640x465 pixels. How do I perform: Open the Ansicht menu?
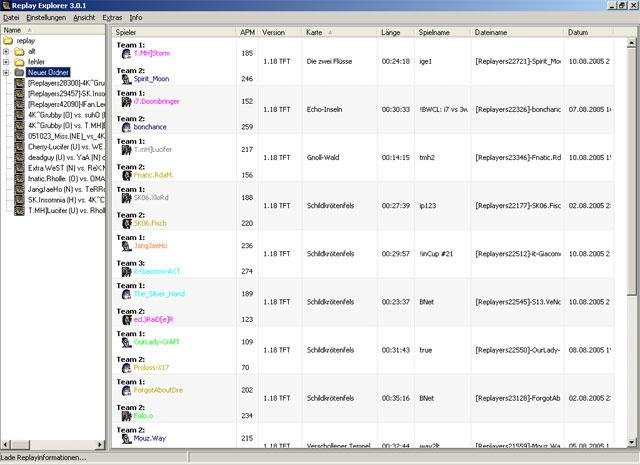point(84,18)
